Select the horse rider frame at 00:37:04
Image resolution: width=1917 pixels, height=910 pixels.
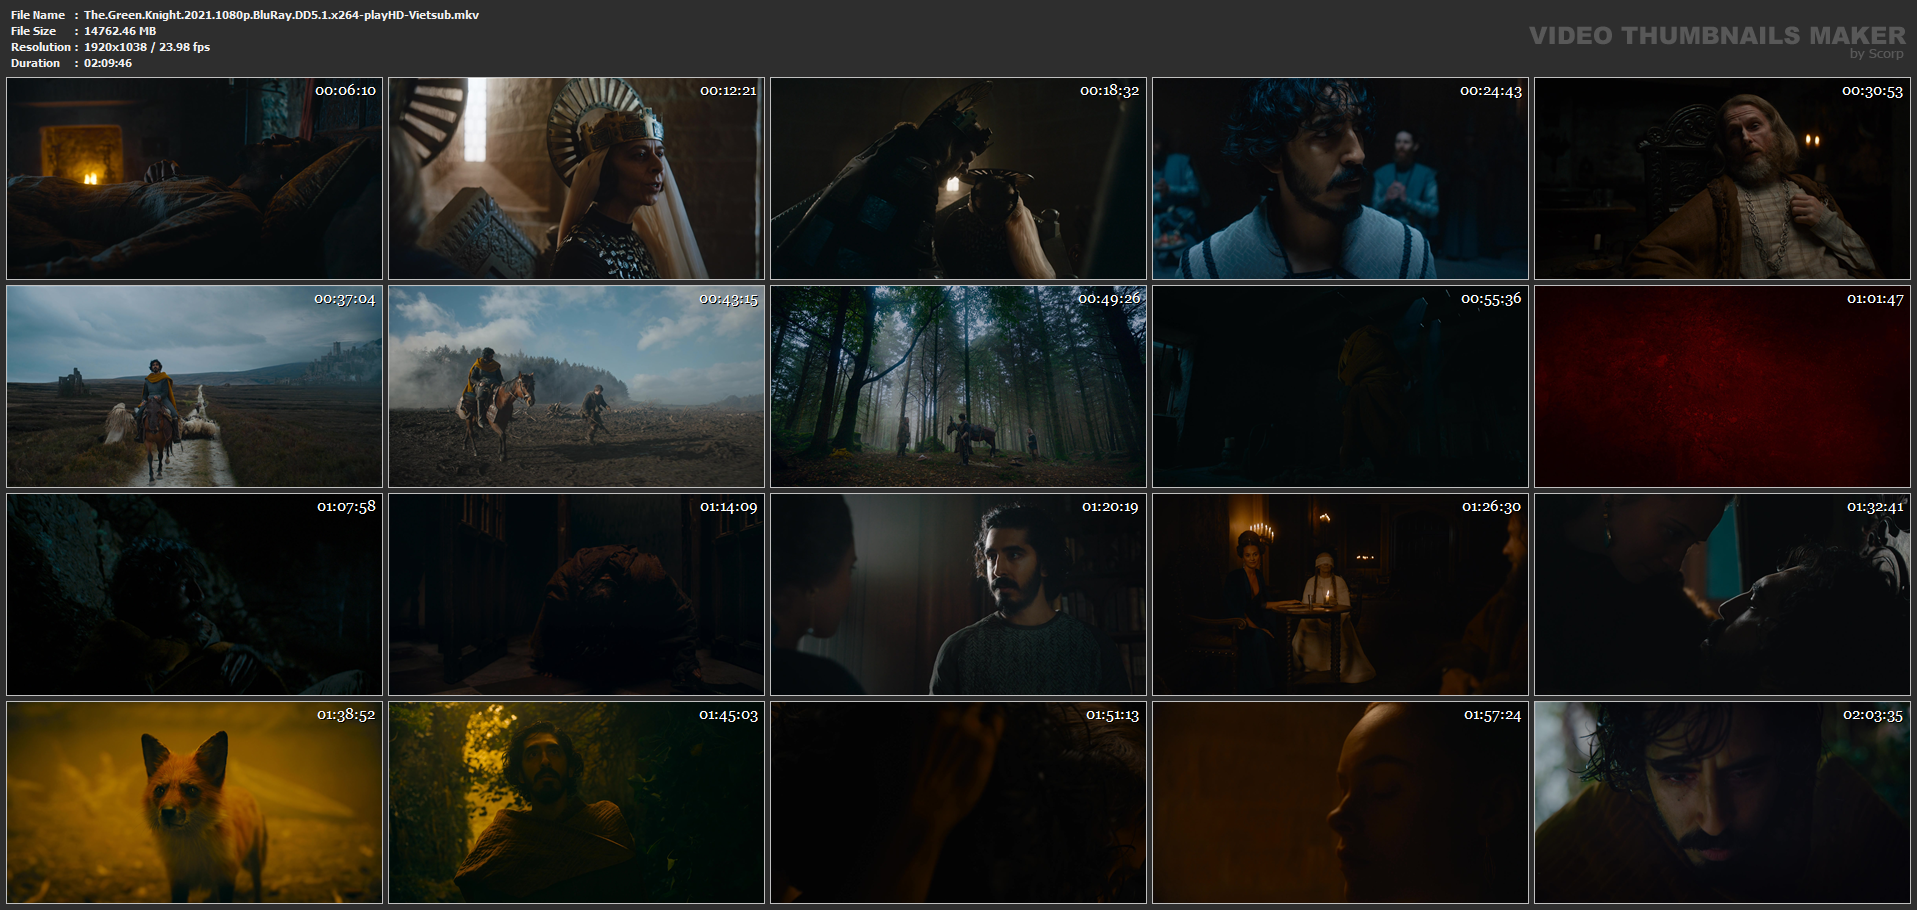195,387
